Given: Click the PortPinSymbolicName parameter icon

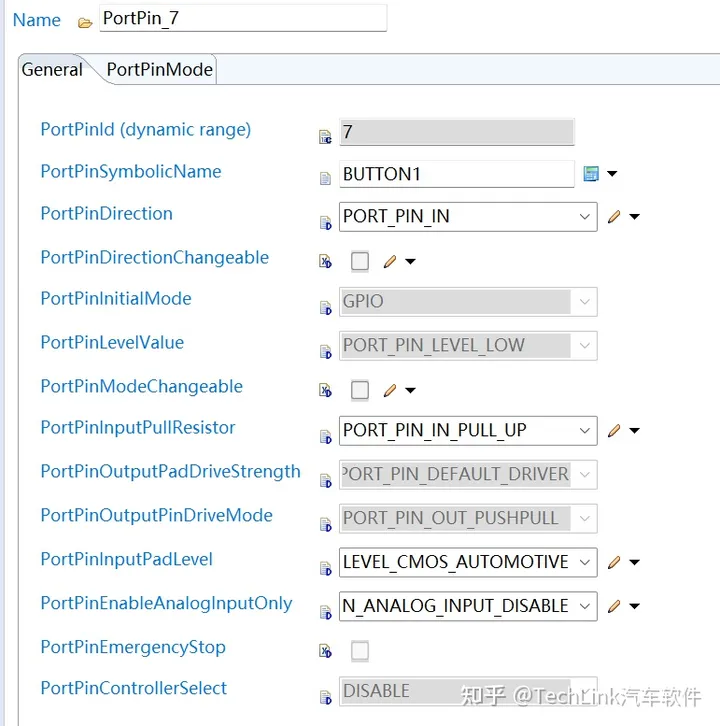Looking at the screenshot, I should click(326, 178).
